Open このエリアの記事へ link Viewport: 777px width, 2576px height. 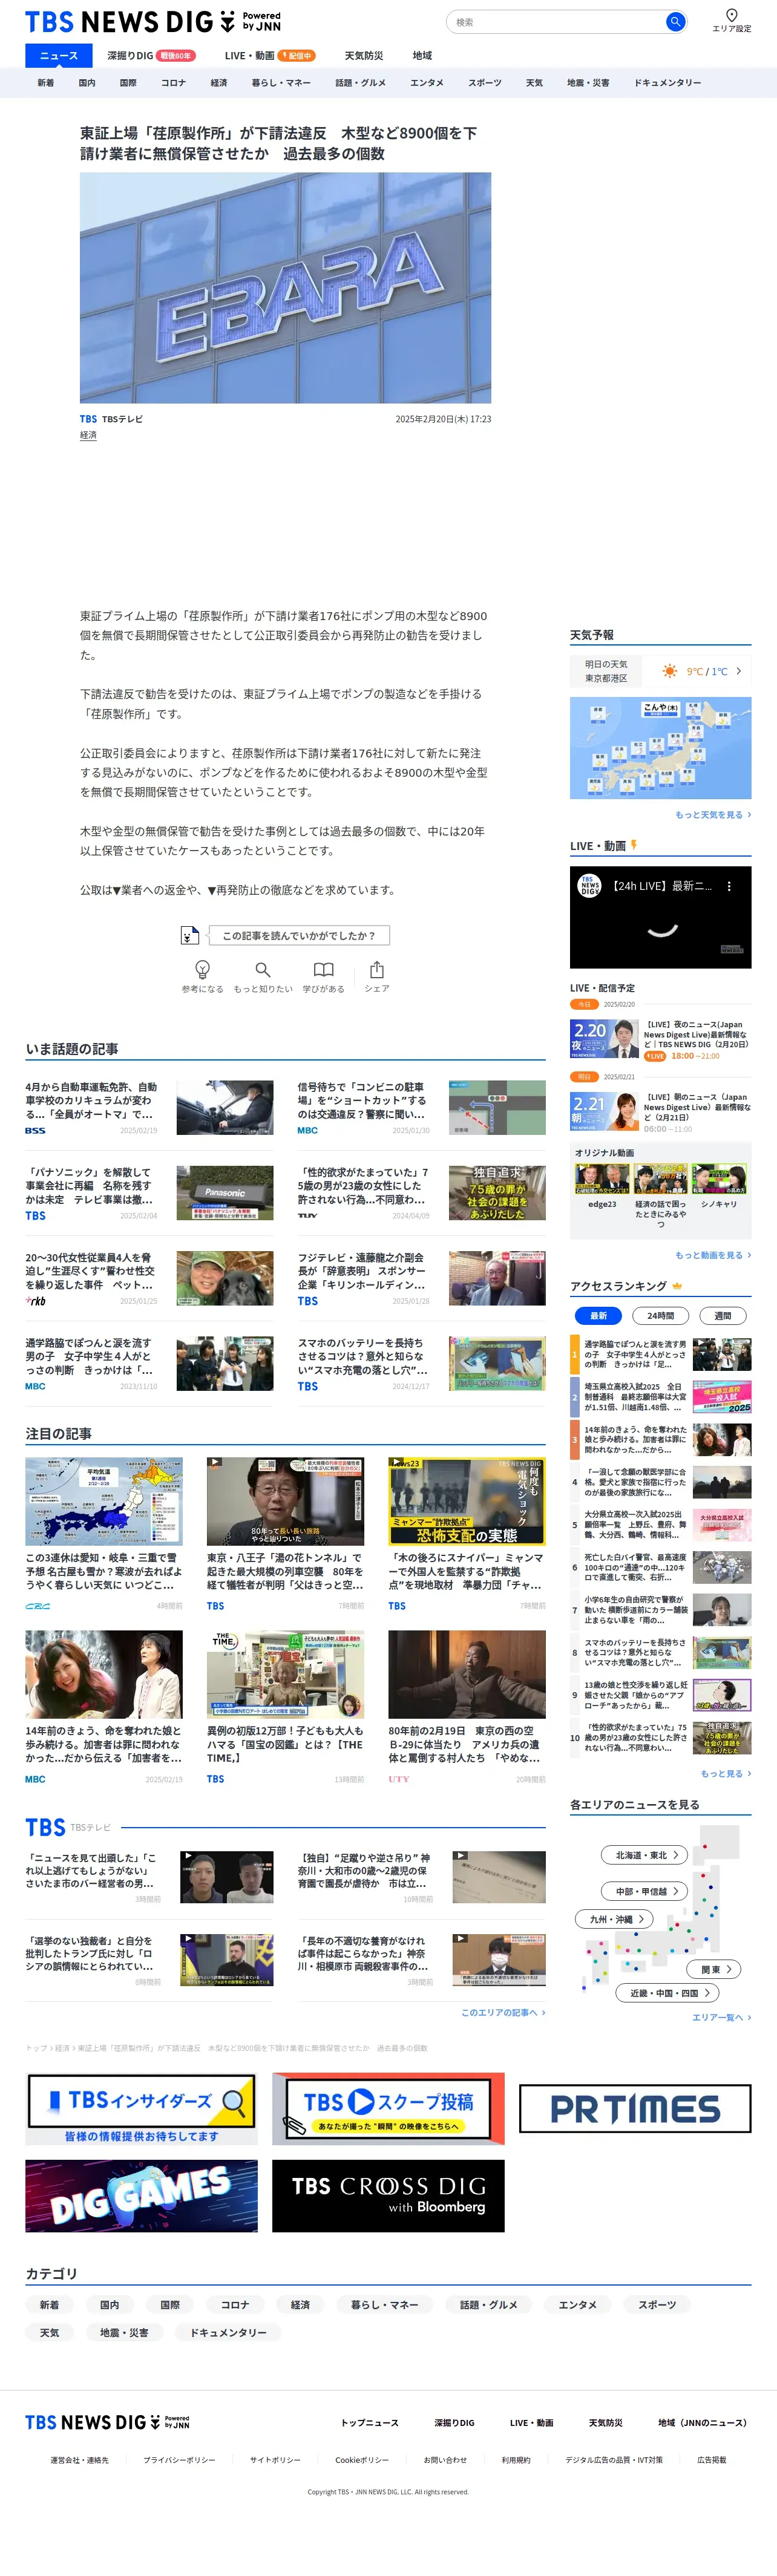pos(503,2012)
